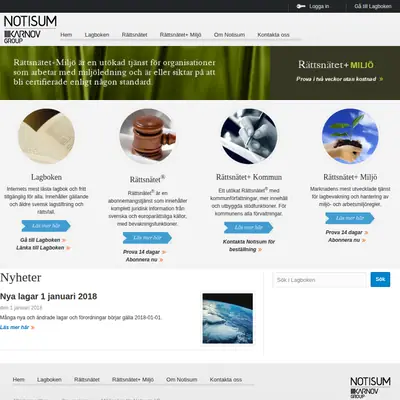The width and height of the screenshot is (400, 400).
Task: Open Kontakta oss in the footer navigation
Action: tap(226, 380)
